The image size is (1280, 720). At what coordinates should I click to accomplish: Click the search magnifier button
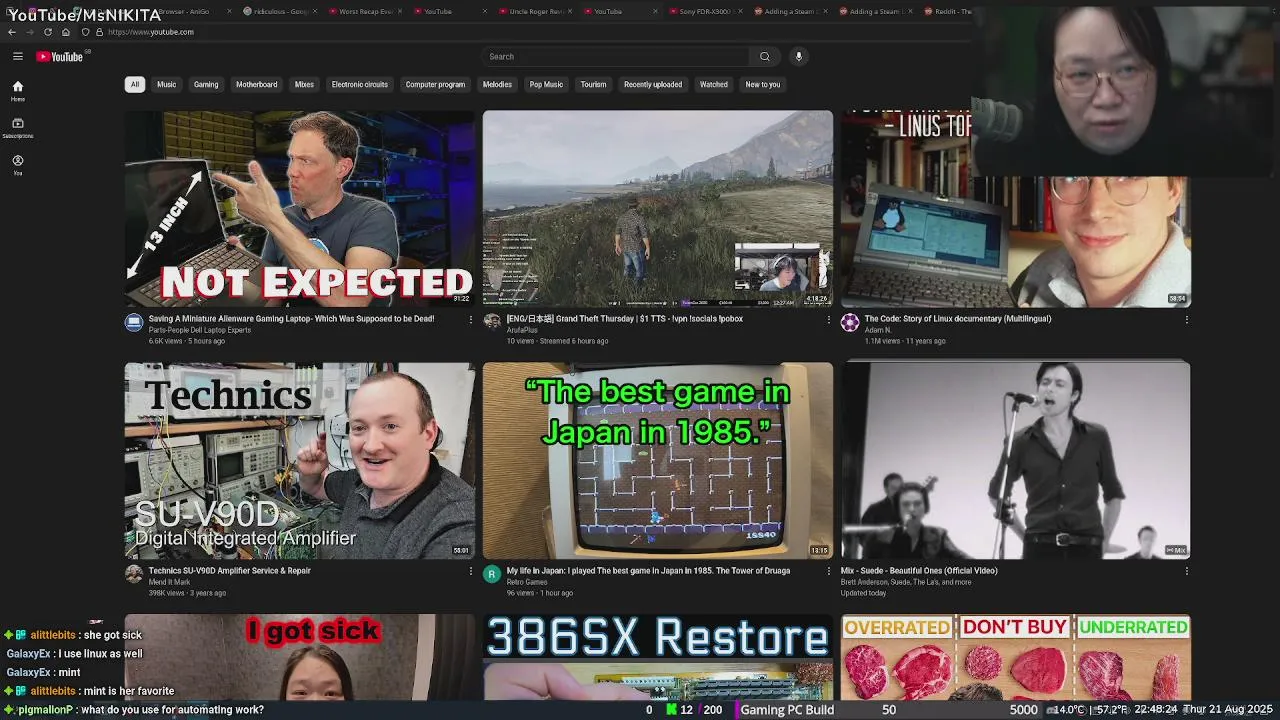[x=765, y=56]
